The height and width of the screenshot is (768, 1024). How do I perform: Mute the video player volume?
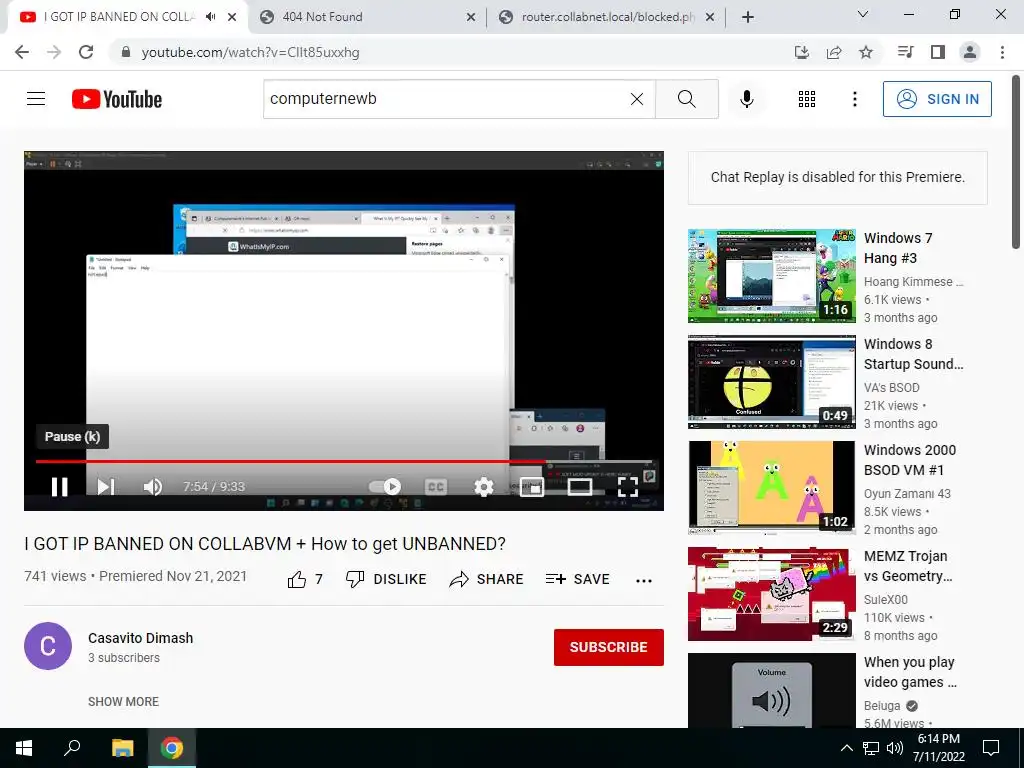coord(153,487)
